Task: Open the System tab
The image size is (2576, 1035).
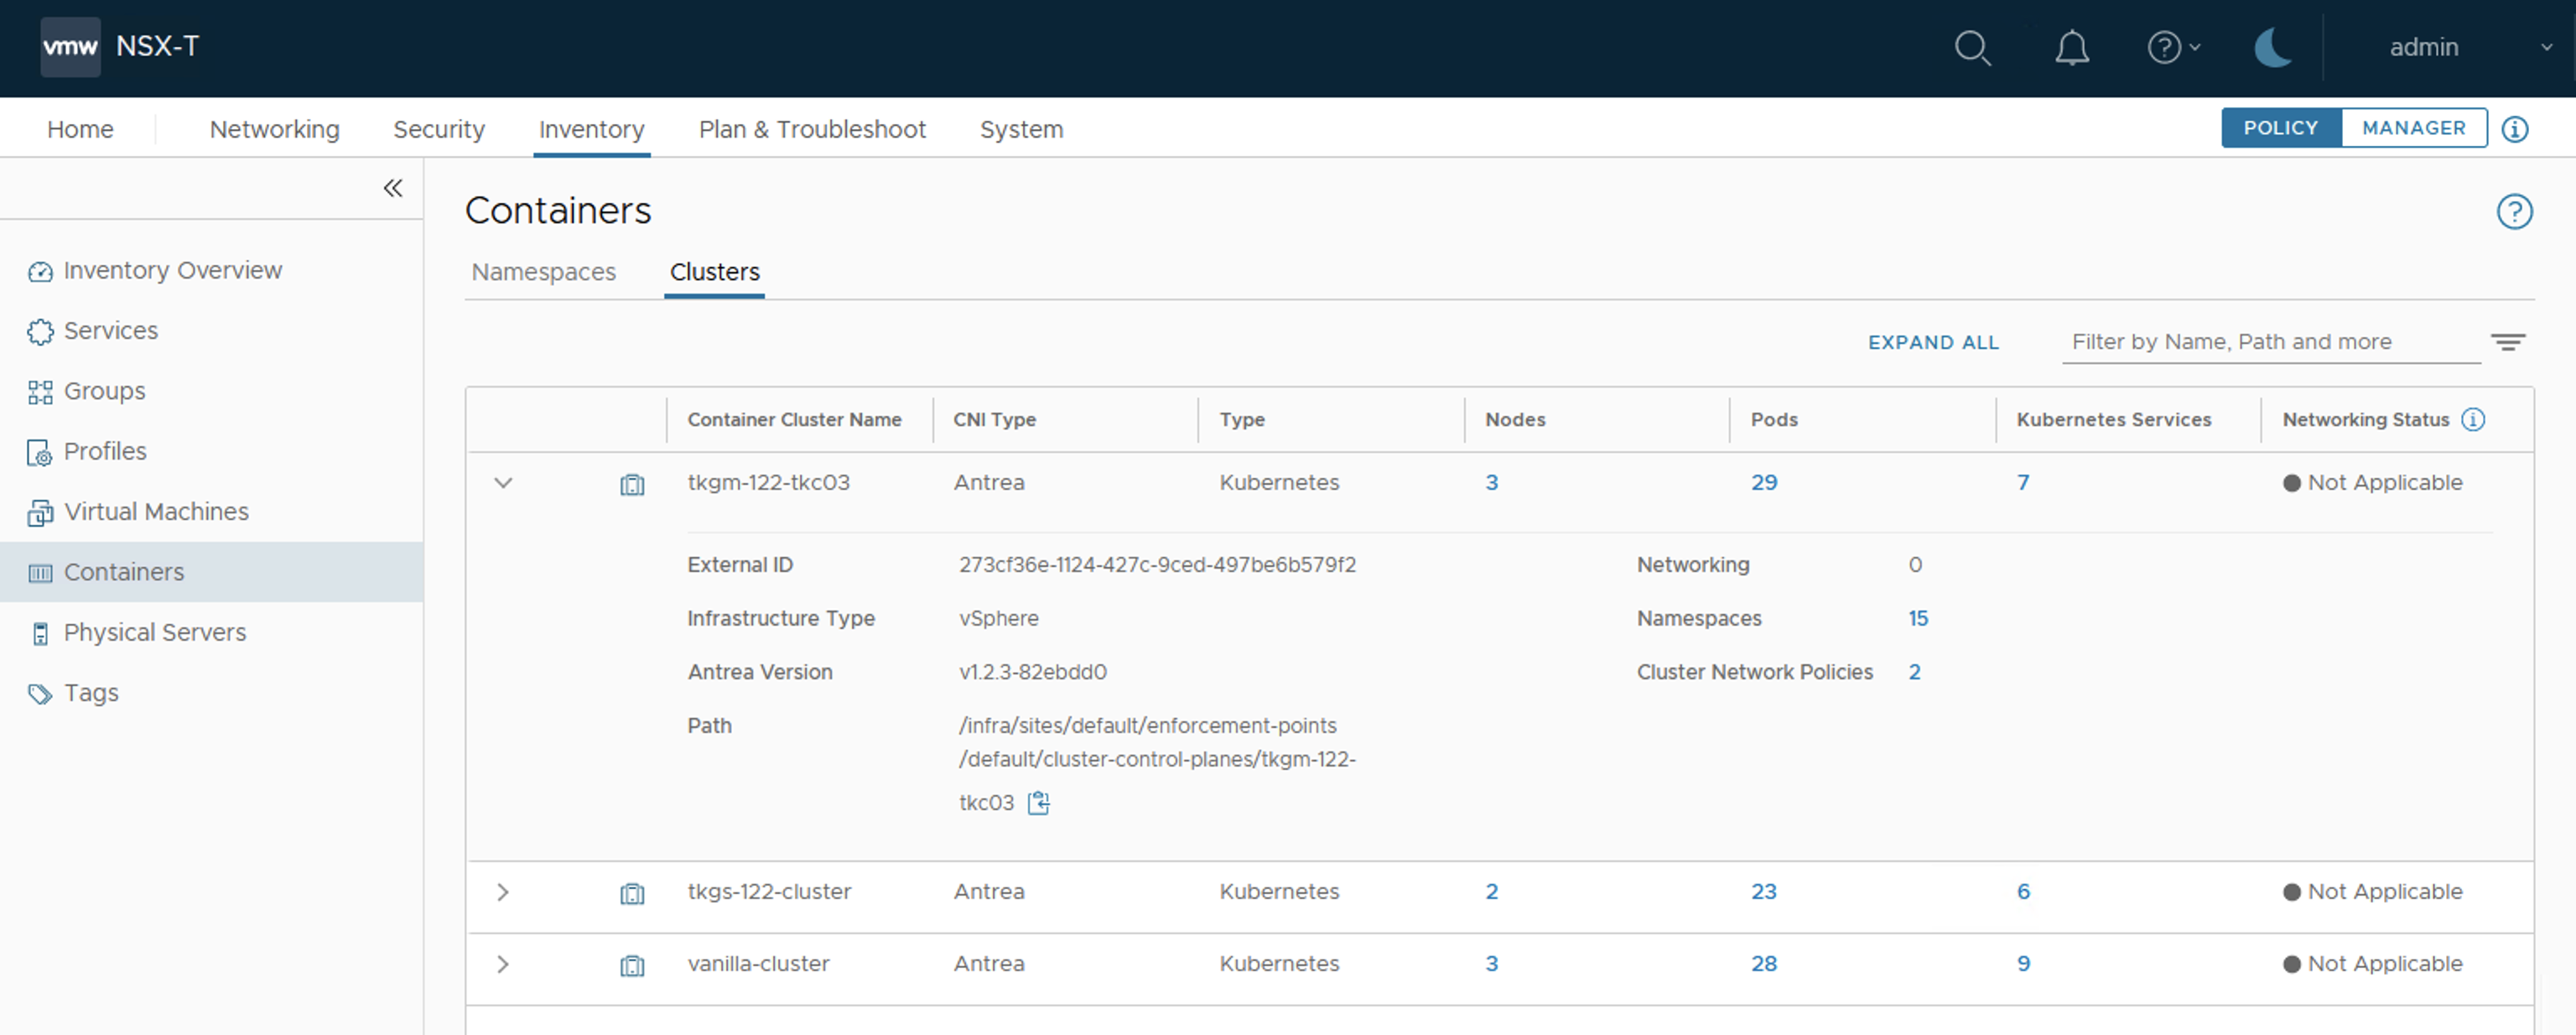Action: click(x=1021, y=129)
